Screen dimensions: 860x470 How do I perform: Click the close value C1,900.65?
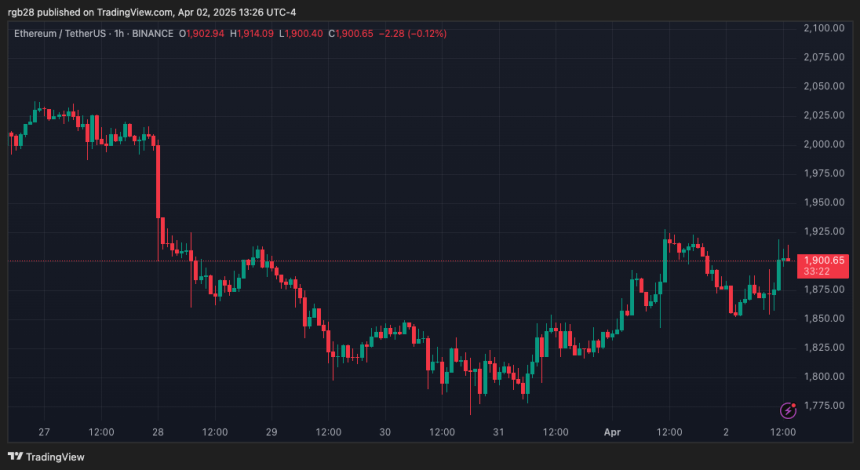pyautogui.click(x=351, y=34)
